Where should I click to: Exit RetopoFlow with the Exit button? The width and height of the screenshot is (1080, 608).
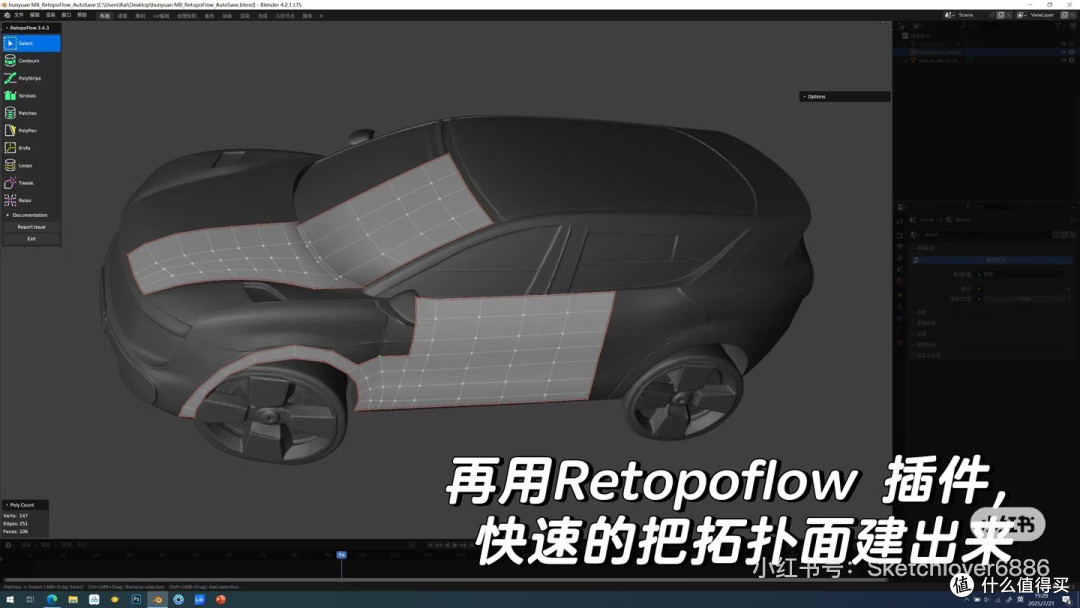click(32, 239)
